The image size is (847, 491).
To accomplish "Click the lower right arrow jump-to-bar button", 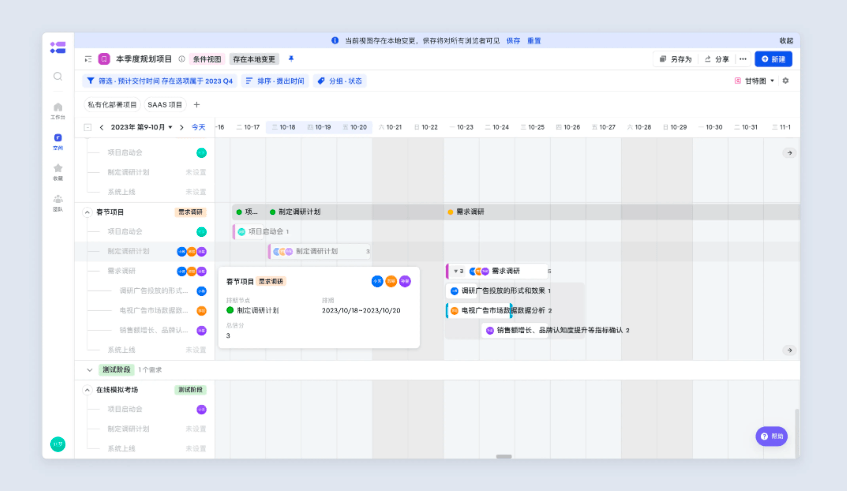I will pos(790,350).
